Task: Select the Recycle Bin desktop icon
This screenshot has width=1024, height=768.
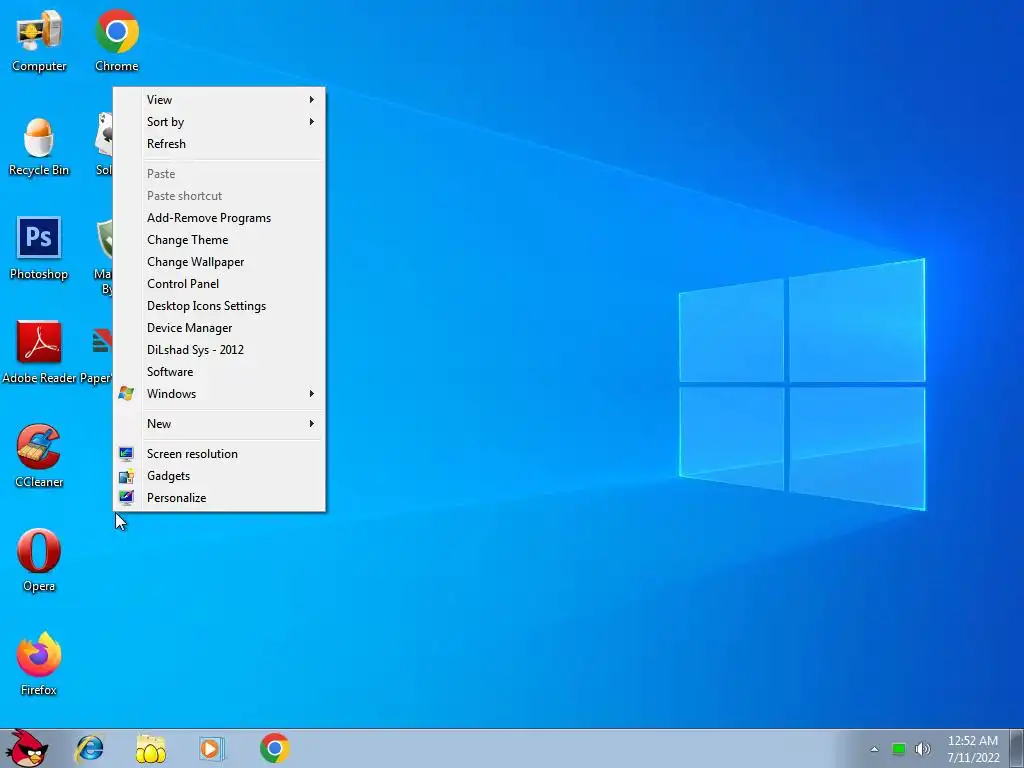Action: 39,147
